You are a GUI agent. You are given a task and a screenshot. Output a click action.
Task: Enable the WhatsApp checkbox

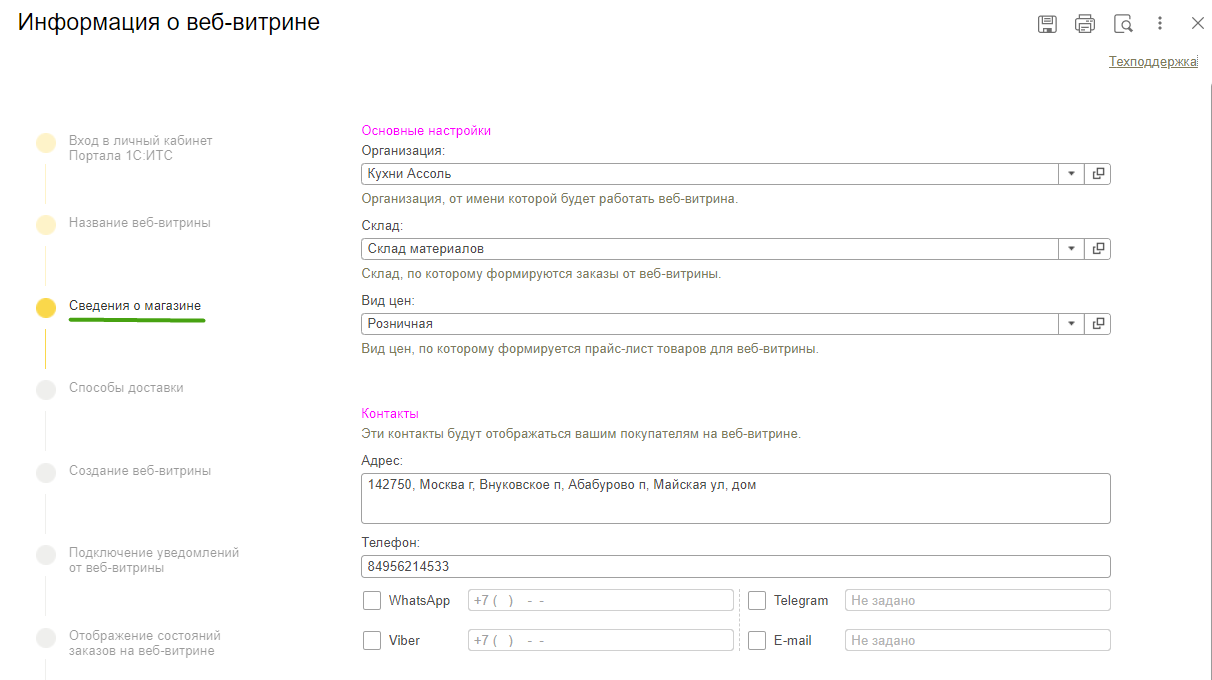[372, 601]
